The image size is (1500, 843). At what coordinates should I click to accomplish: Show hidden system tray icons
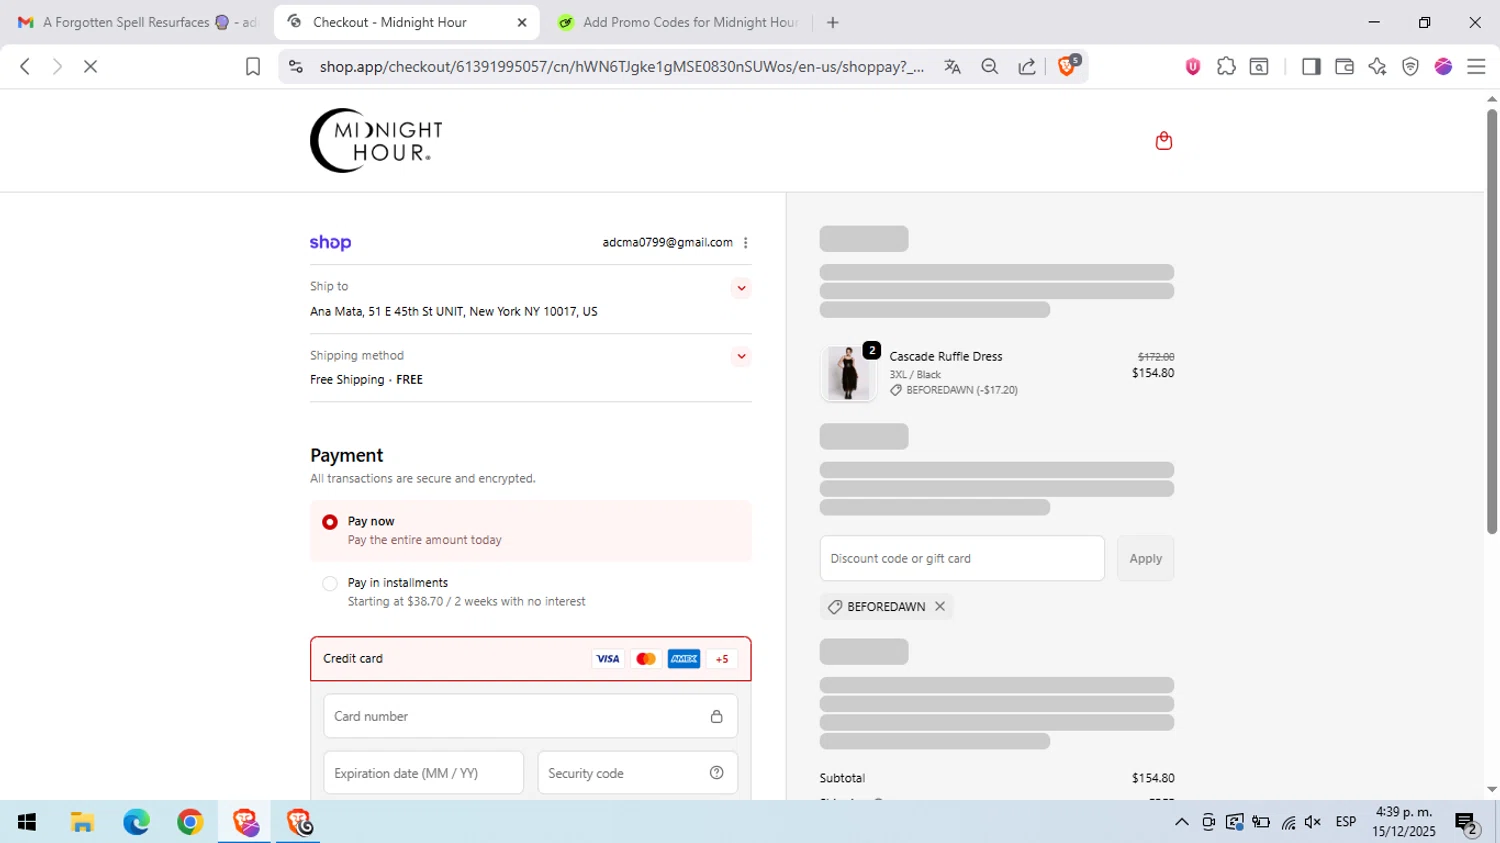pyautogui.click(x=1181, y=822)
